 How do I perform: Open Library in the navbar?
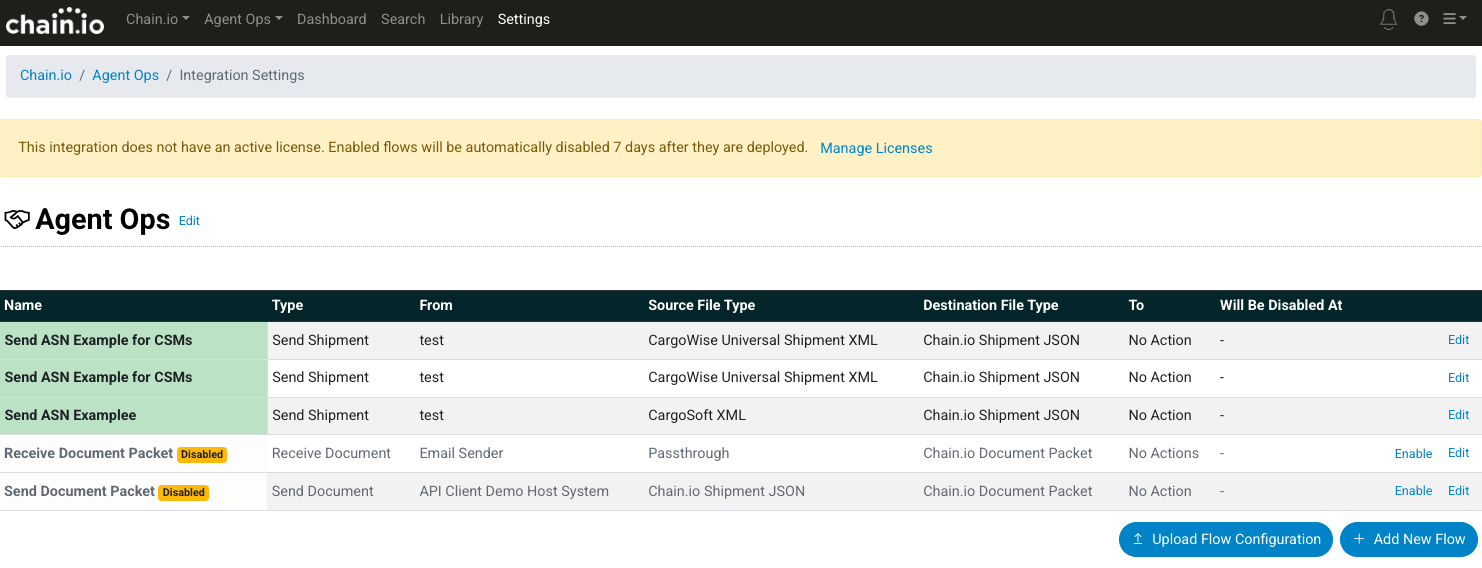coord(461,19)
